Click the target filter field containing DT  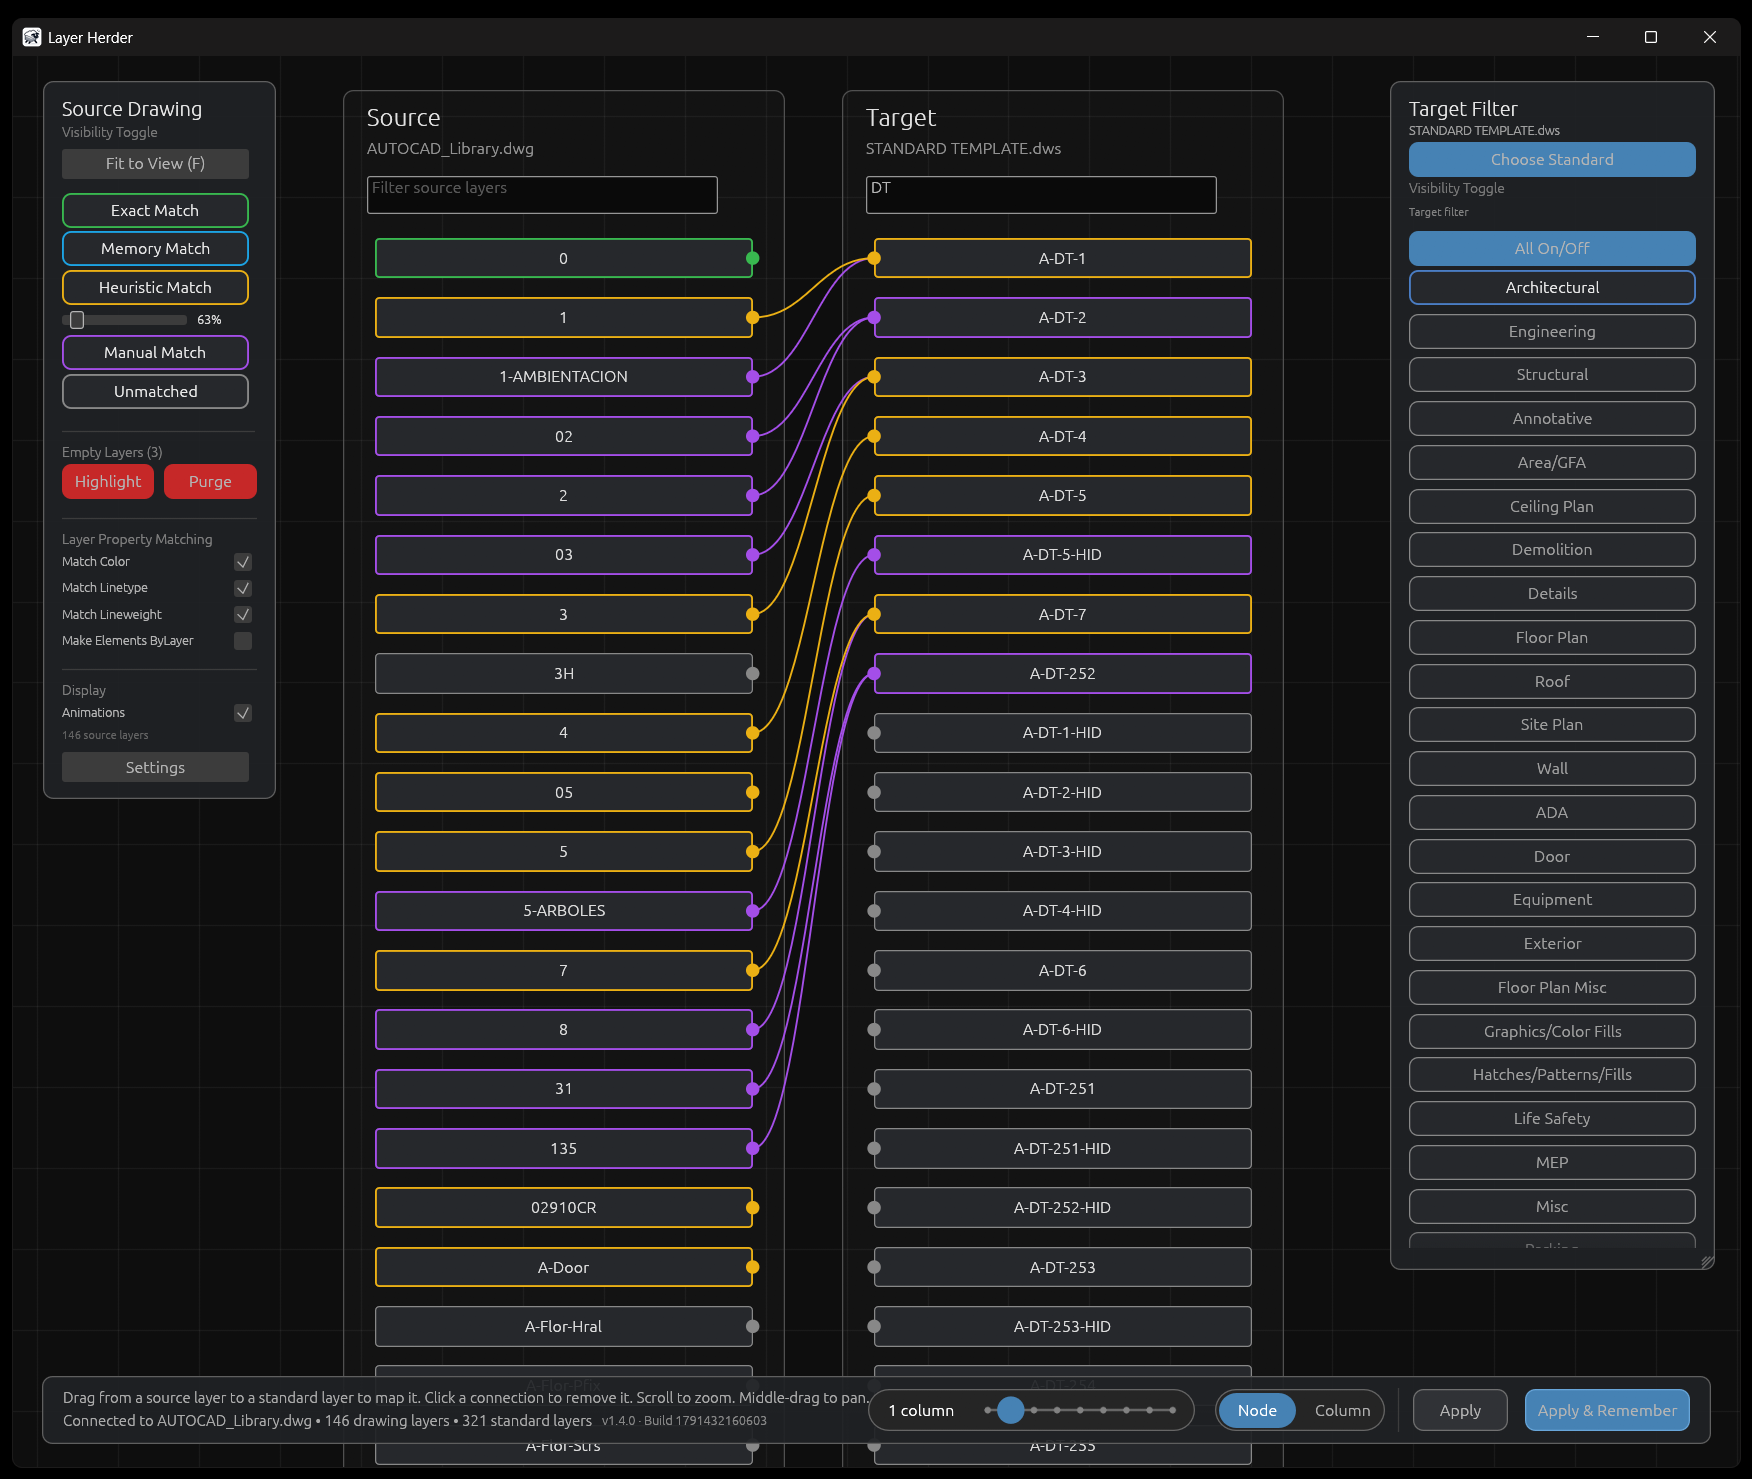point(1041,195)
